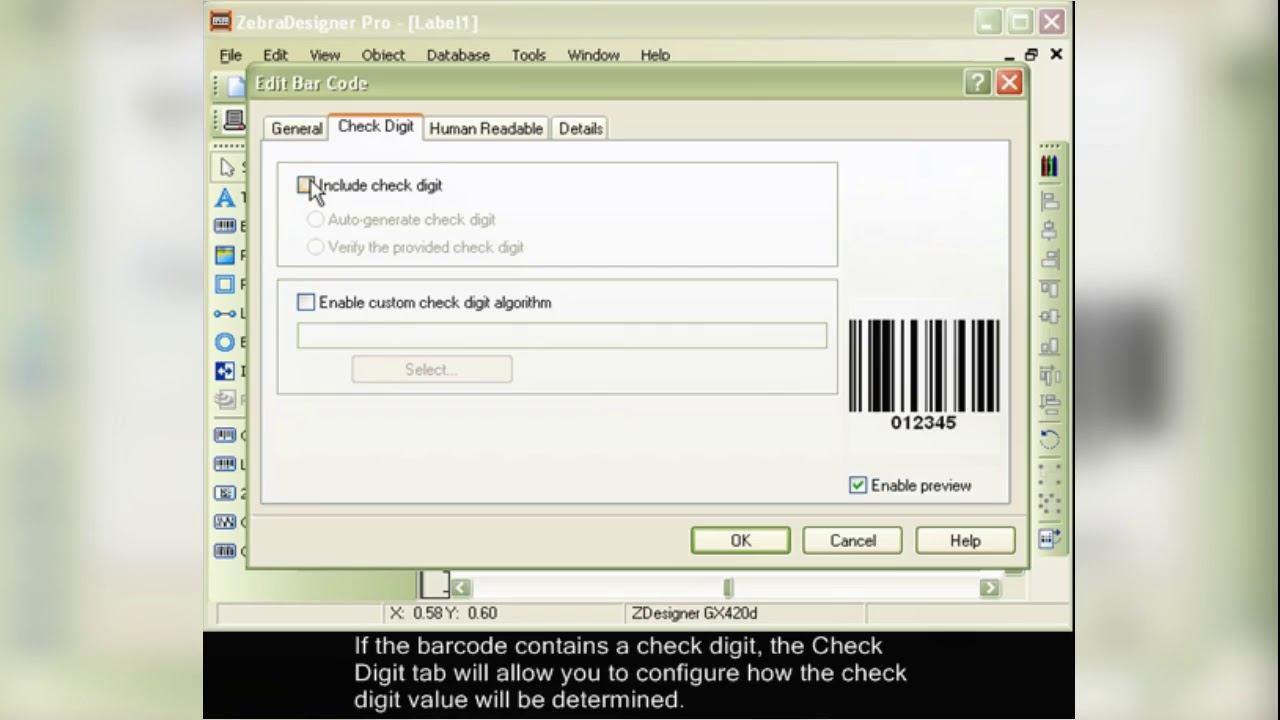Open the Edit menu
1280x720 pixels.
pyautogui.click(x=275, y=55)
